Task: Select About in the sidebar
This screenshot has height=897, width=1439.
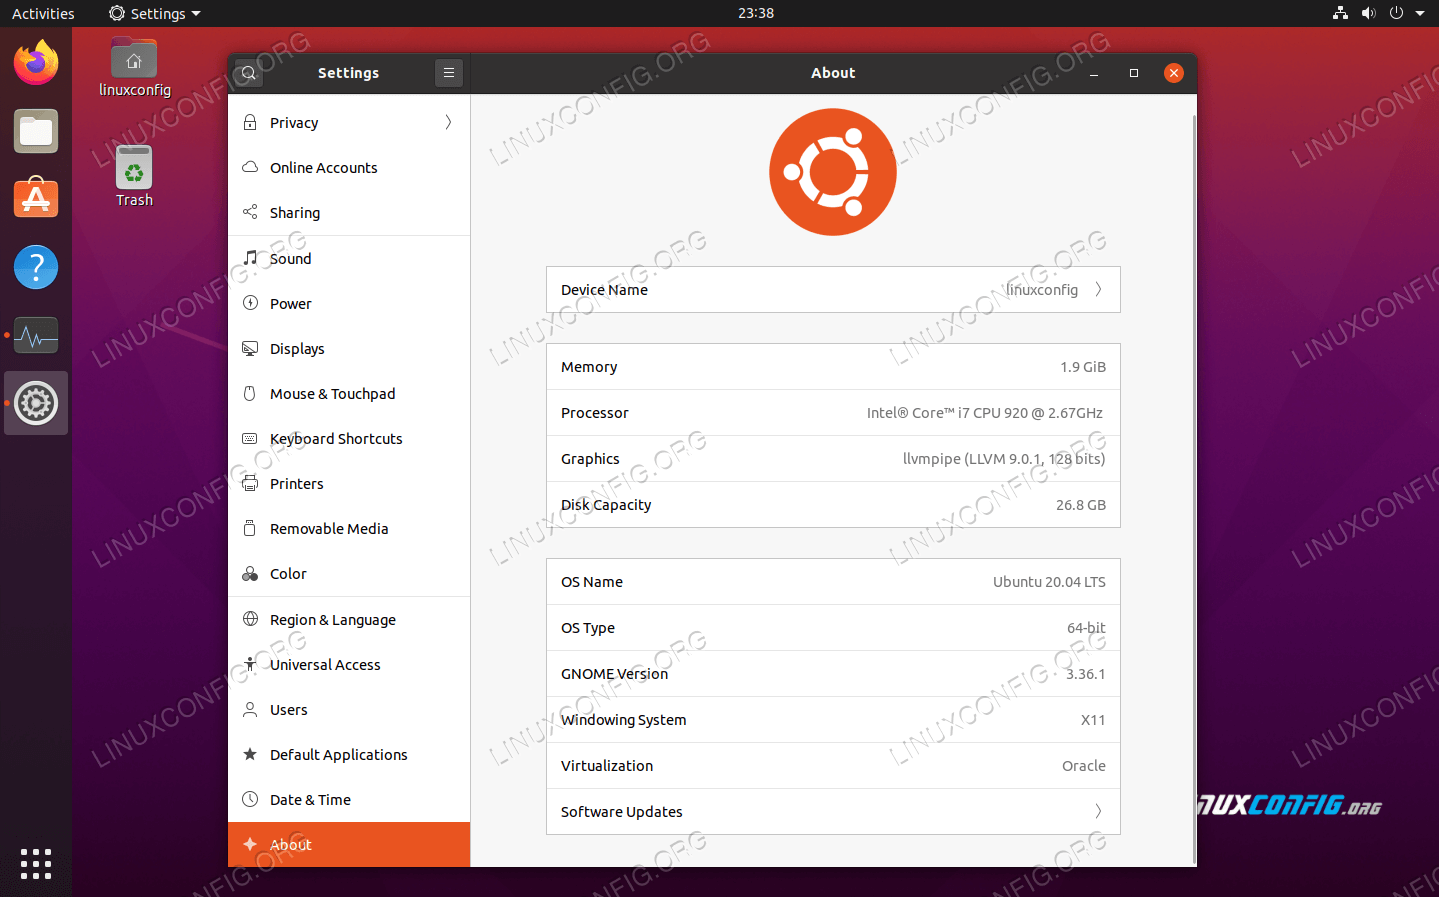Action: [x=349, y=844]
